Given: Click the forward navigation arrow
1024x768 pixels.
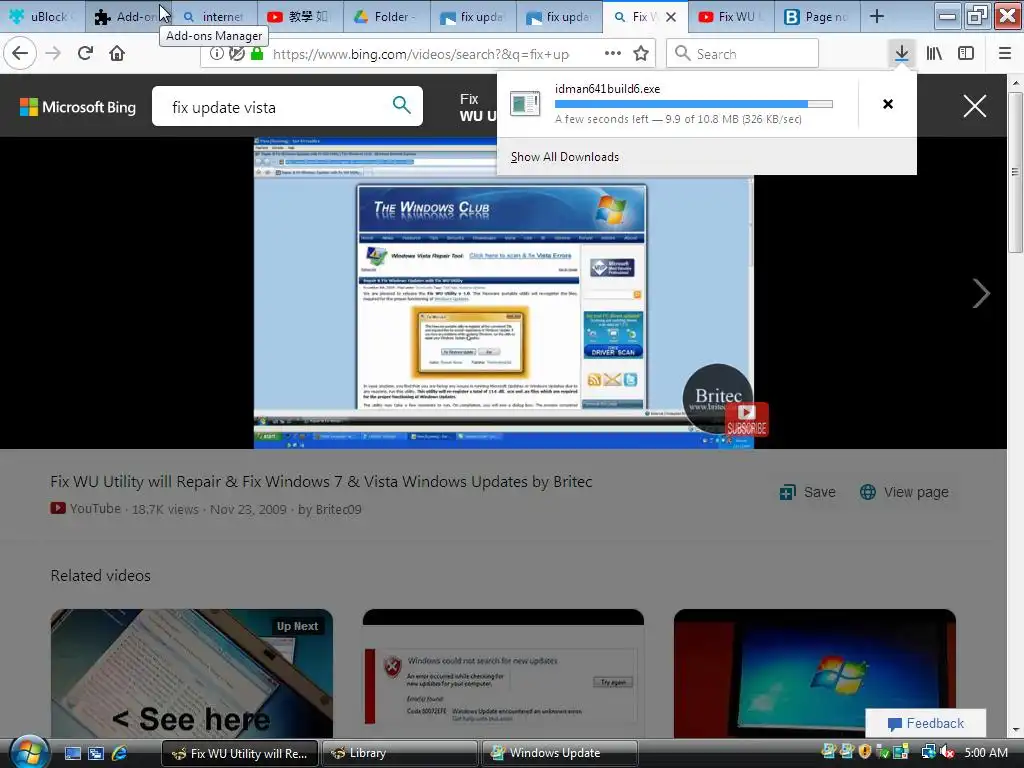Looking at the screenshot, I should click(53, 54).
